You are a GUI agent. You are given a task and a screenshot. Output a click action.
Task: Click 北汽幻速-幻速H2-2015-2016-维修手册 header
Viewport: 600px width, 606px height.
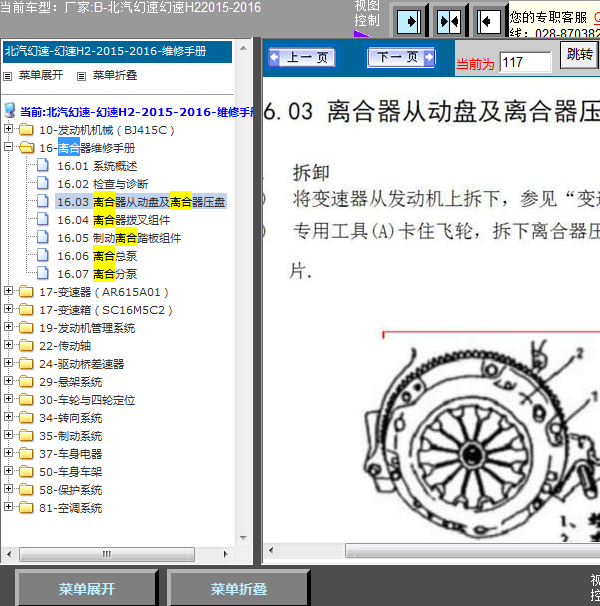coord(117,51)
